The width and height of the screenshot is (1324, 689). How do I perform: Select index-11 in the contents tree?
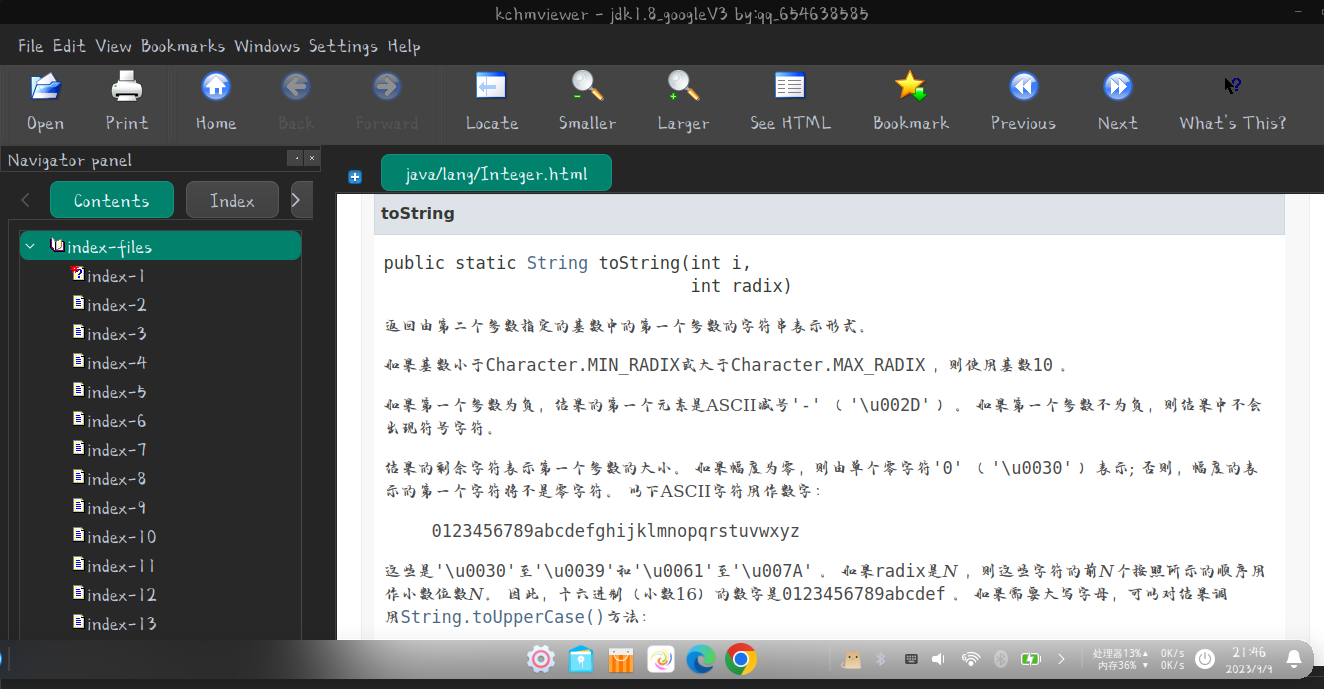tap(121, 566)
